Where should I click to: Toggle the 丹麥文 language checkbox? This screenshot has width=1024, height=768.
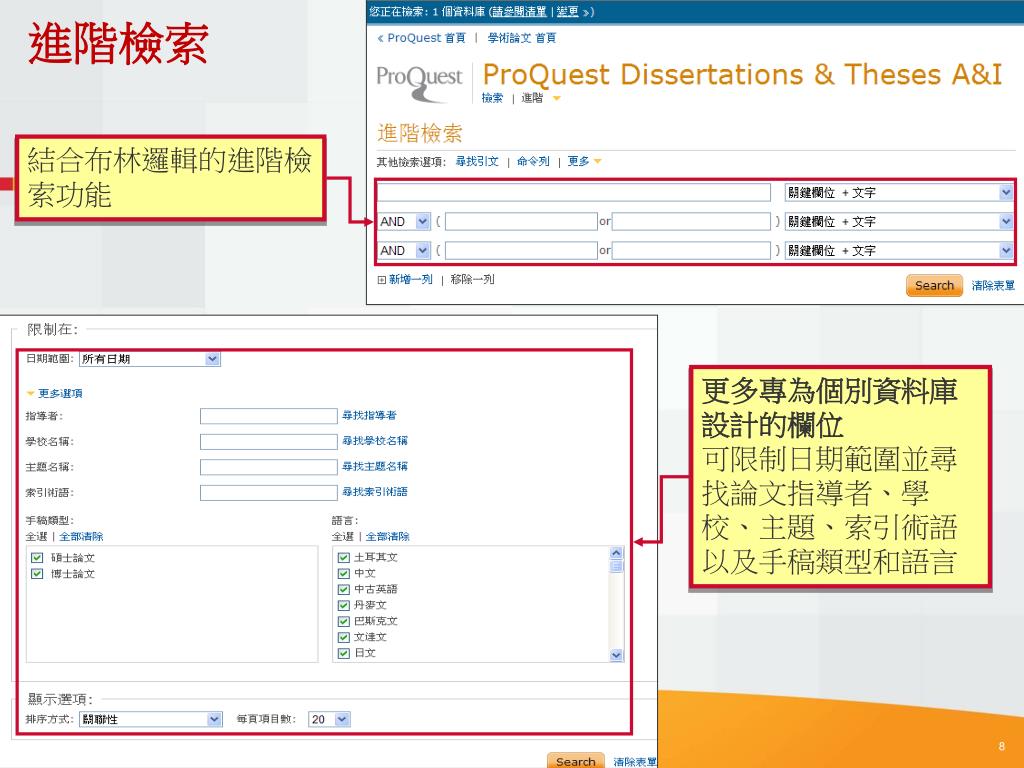point(344,605)
